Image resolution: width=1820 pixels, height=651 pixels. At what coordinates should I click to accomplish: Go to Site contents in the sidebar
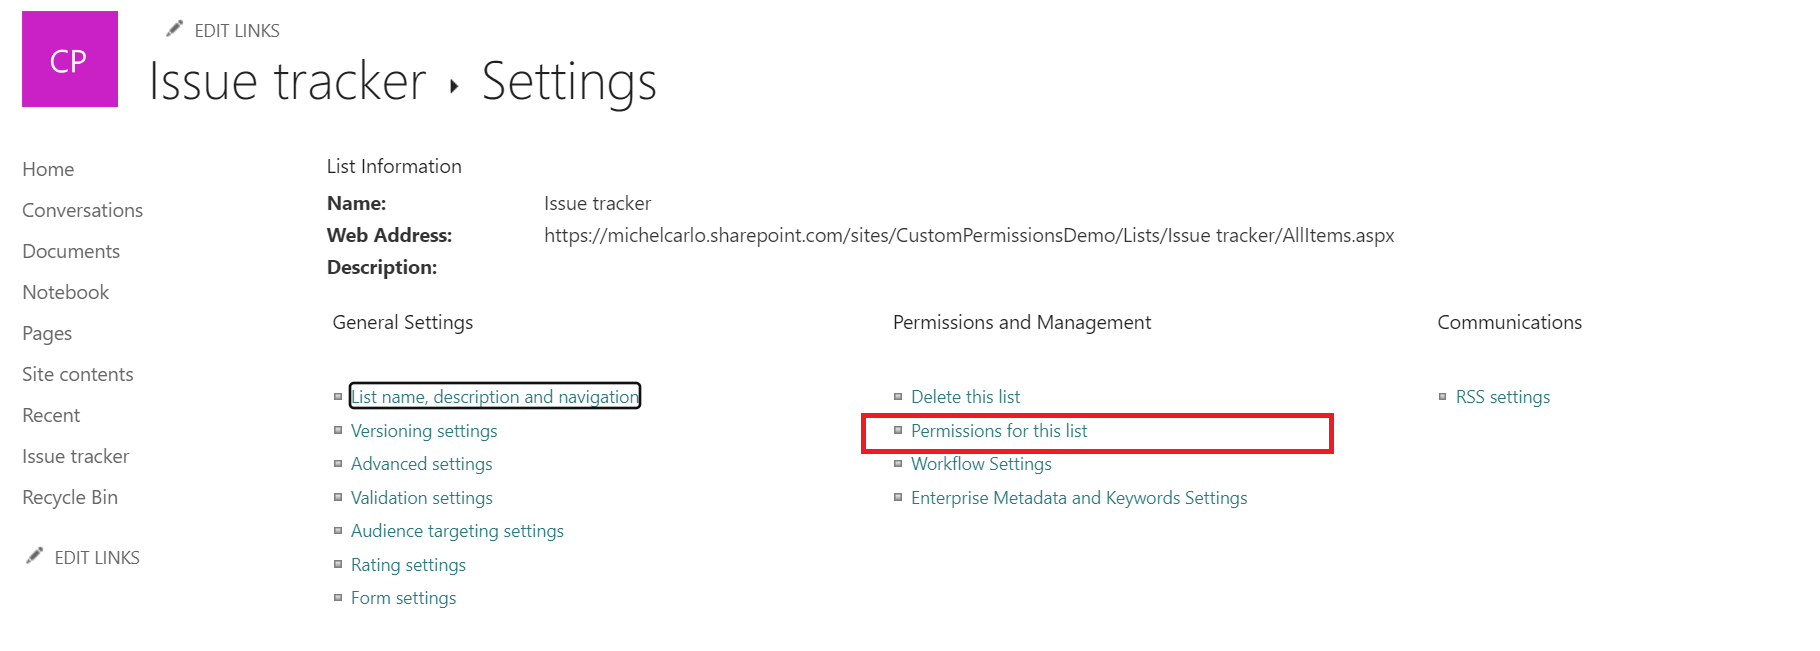click(x=77, y=373)
